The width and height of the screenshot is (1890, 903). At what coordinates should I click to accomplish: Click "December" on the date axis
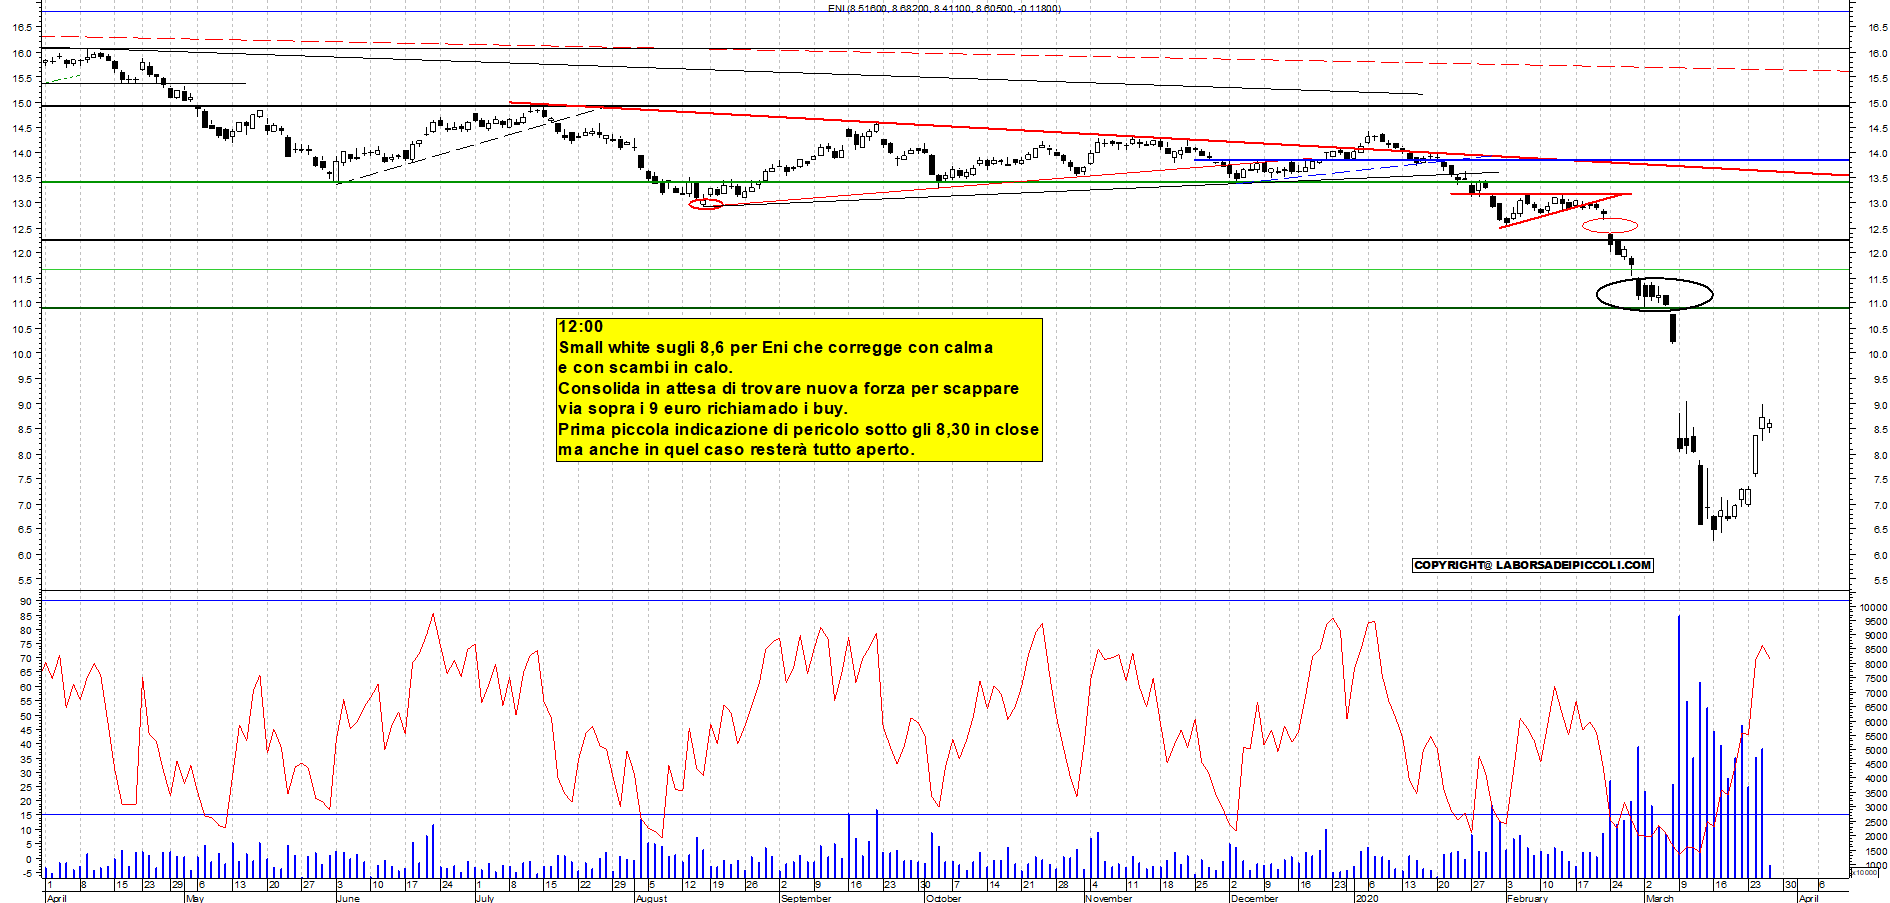point(1254,898)
